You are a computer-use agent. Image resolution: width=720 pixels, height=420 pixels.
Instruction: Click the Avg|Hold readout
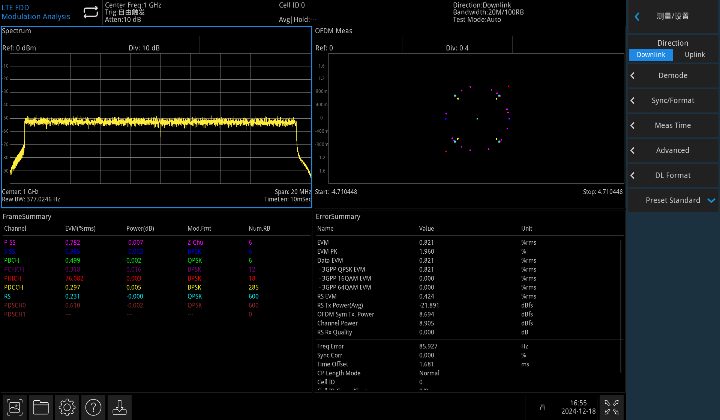click(x=298, y=20)
